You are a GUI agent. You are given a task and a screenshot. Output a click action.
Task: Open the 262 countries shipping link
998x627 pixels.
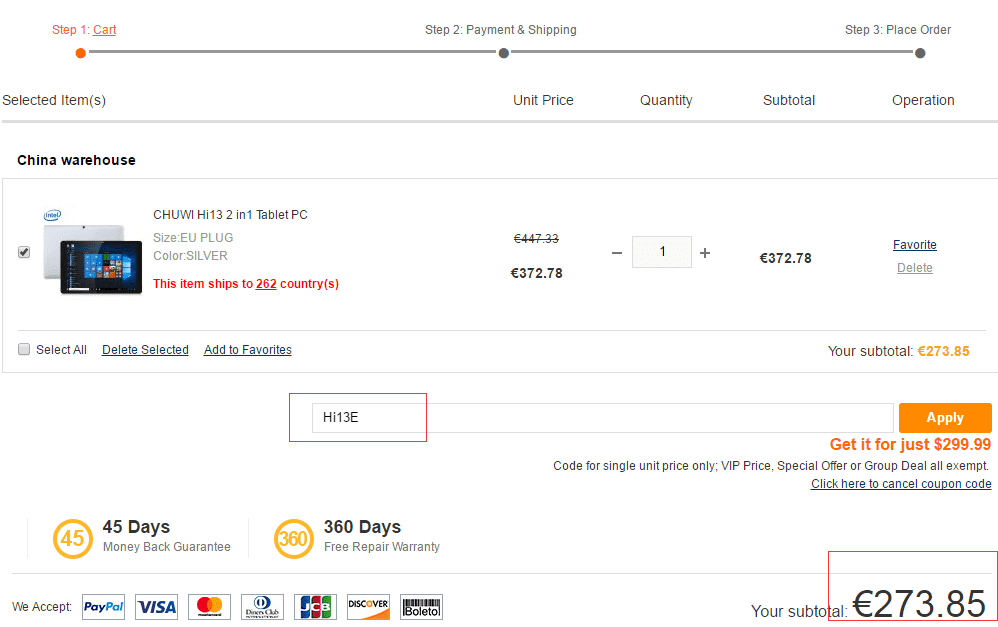266,284
